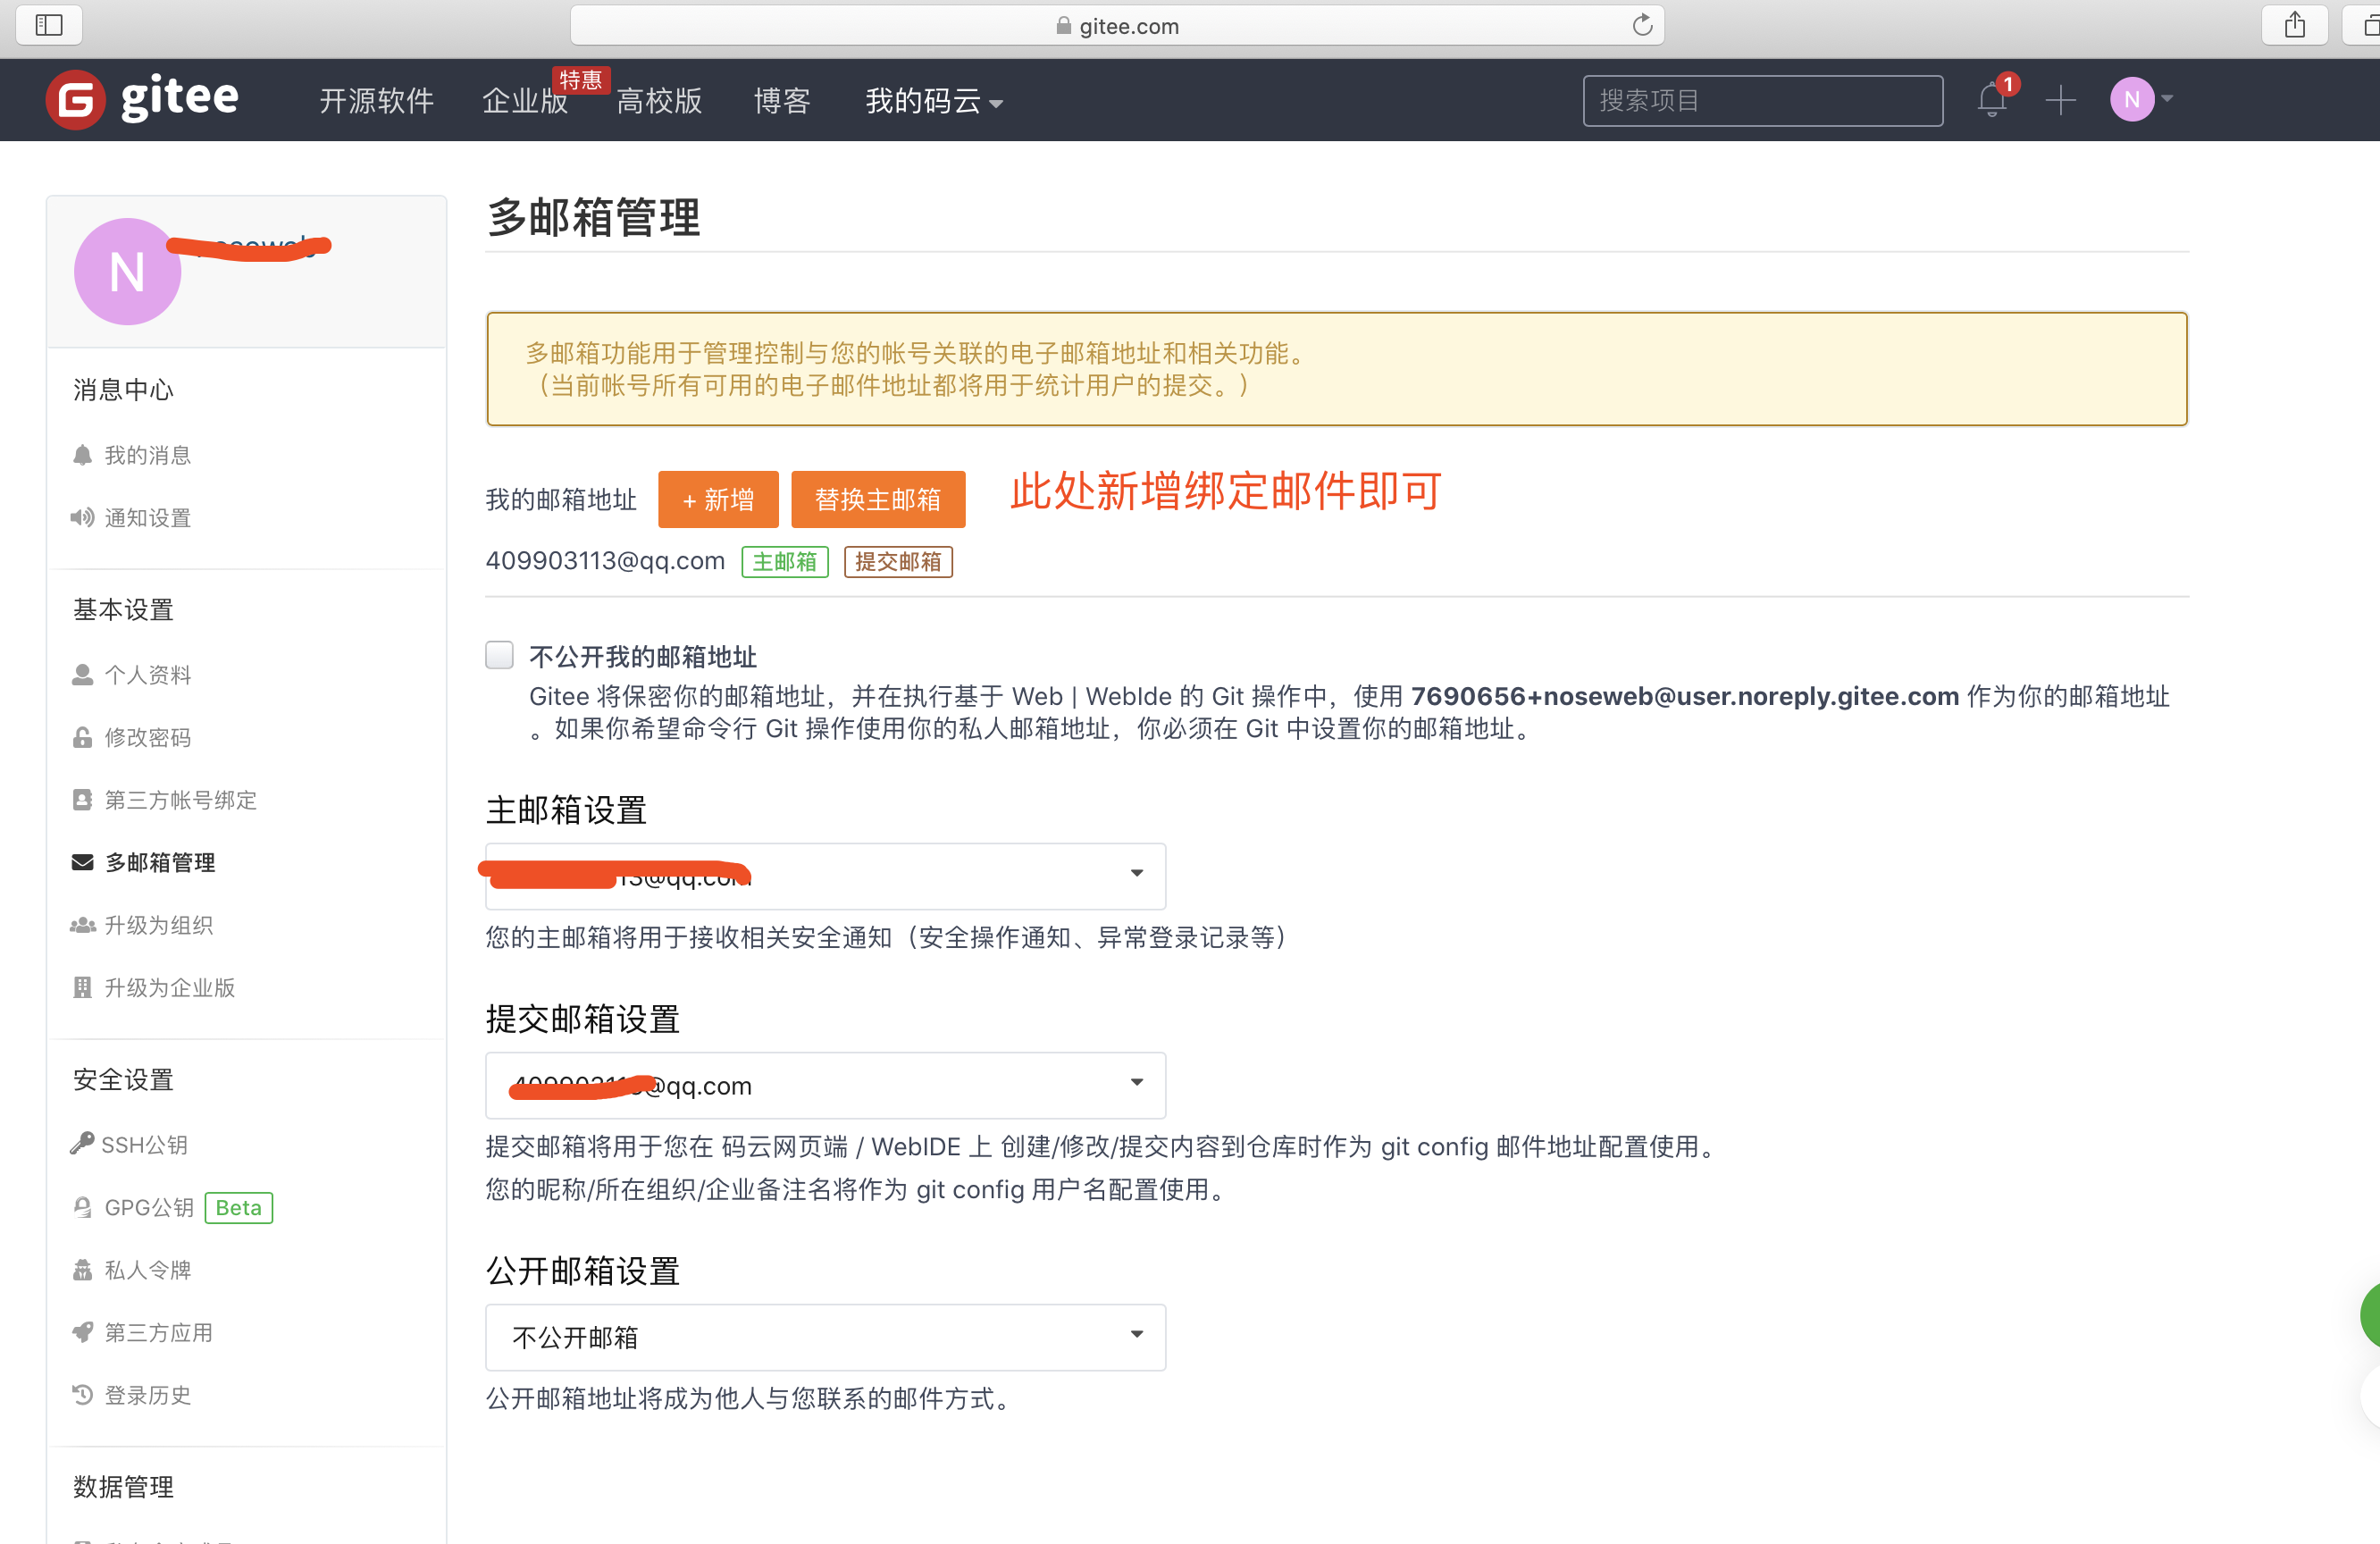Click the Gitee logo icon

75,100
